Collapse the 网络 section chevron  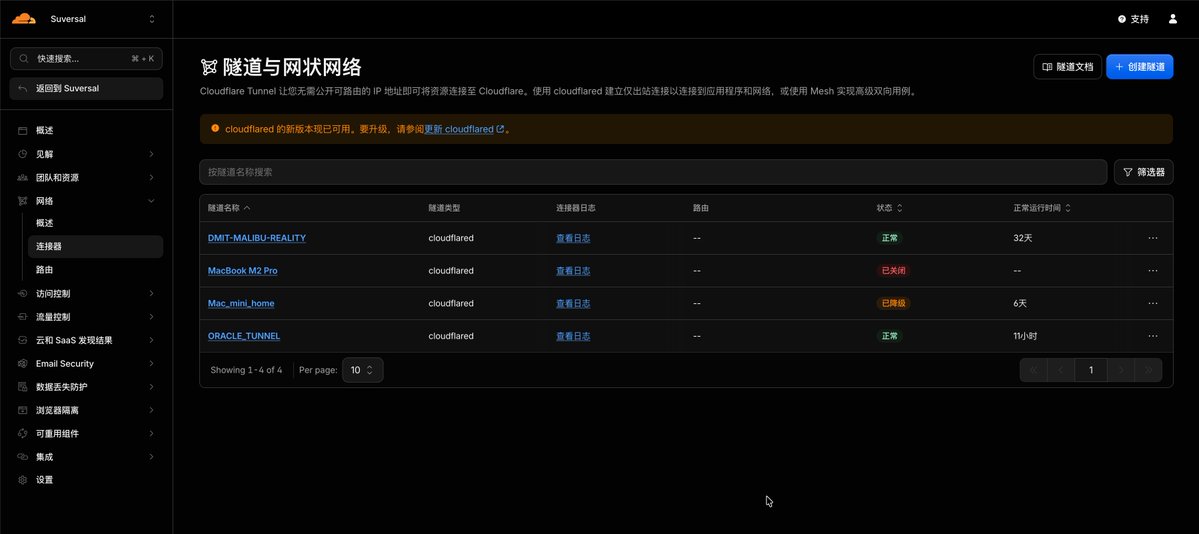[151, 201]
